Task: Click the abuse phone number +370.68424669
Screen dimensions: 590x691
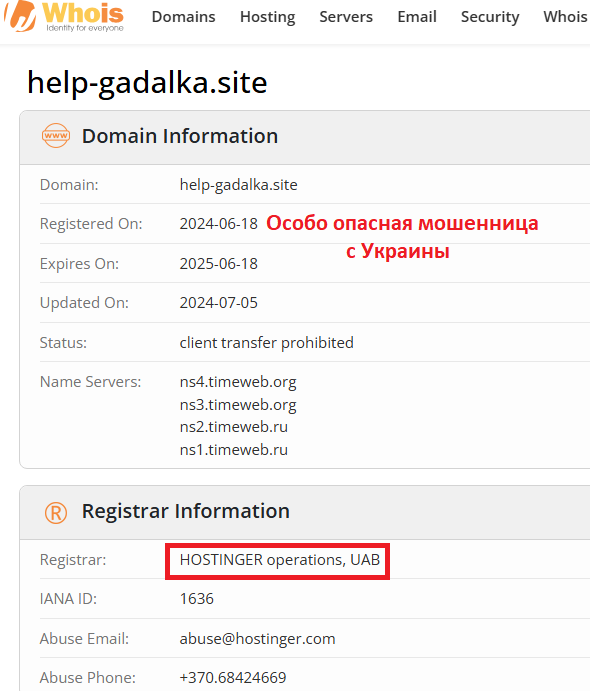Action: (233, 678)
